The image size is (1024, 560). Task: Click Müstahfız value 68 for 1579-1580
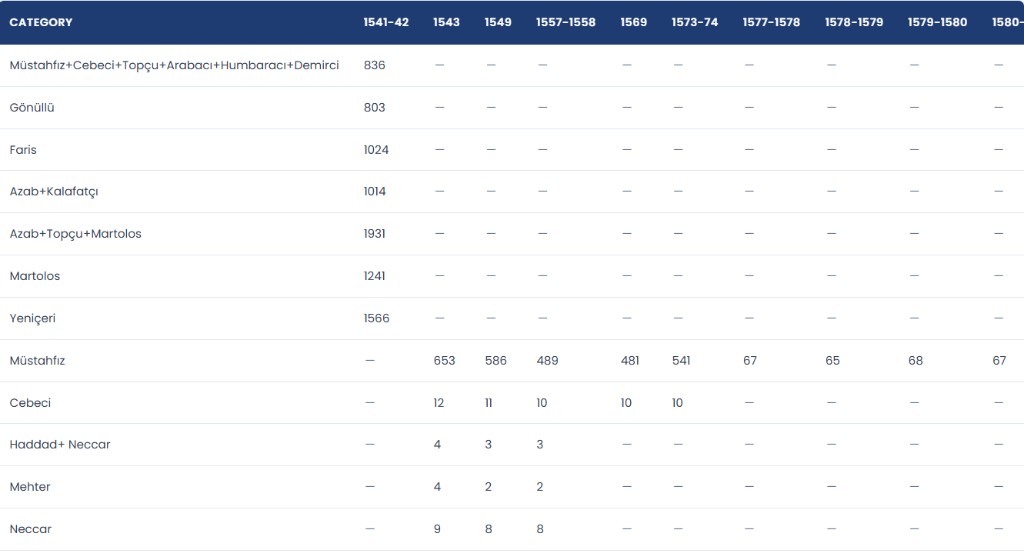click(916, 360)
